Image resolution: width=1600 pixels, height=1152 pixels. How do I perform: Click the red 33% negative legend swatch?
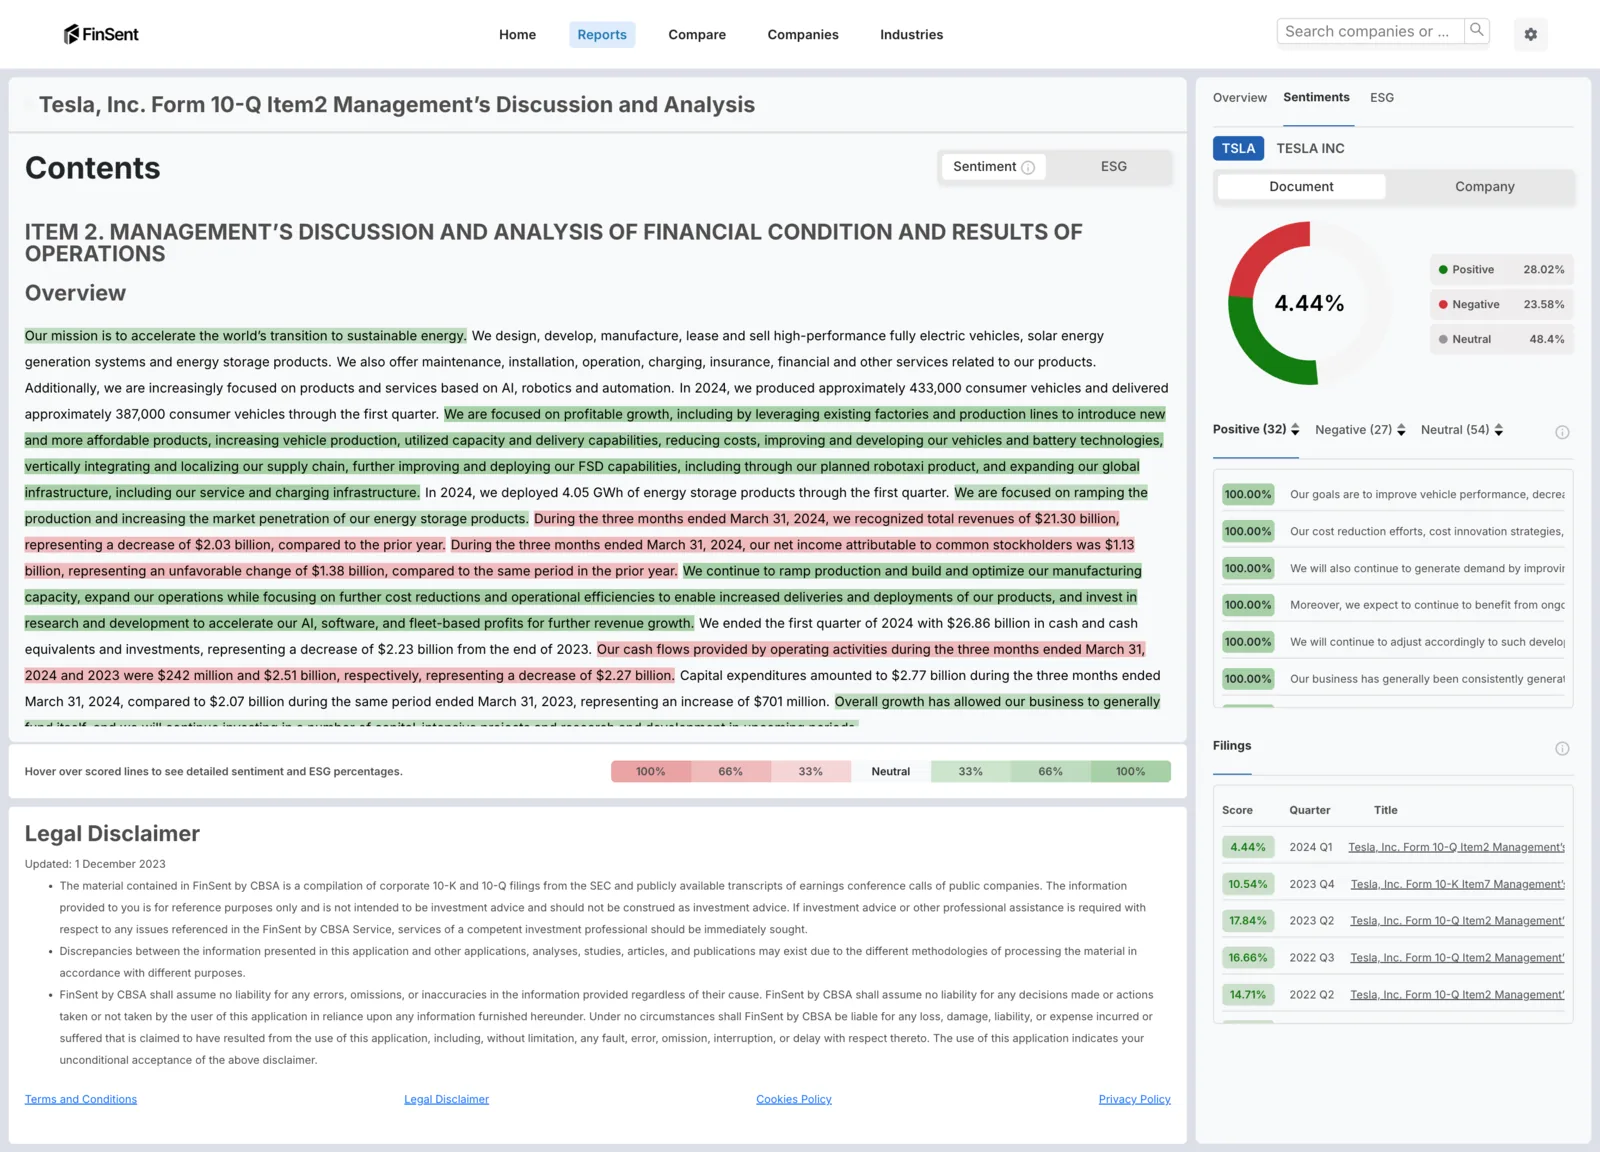point(811,772)
